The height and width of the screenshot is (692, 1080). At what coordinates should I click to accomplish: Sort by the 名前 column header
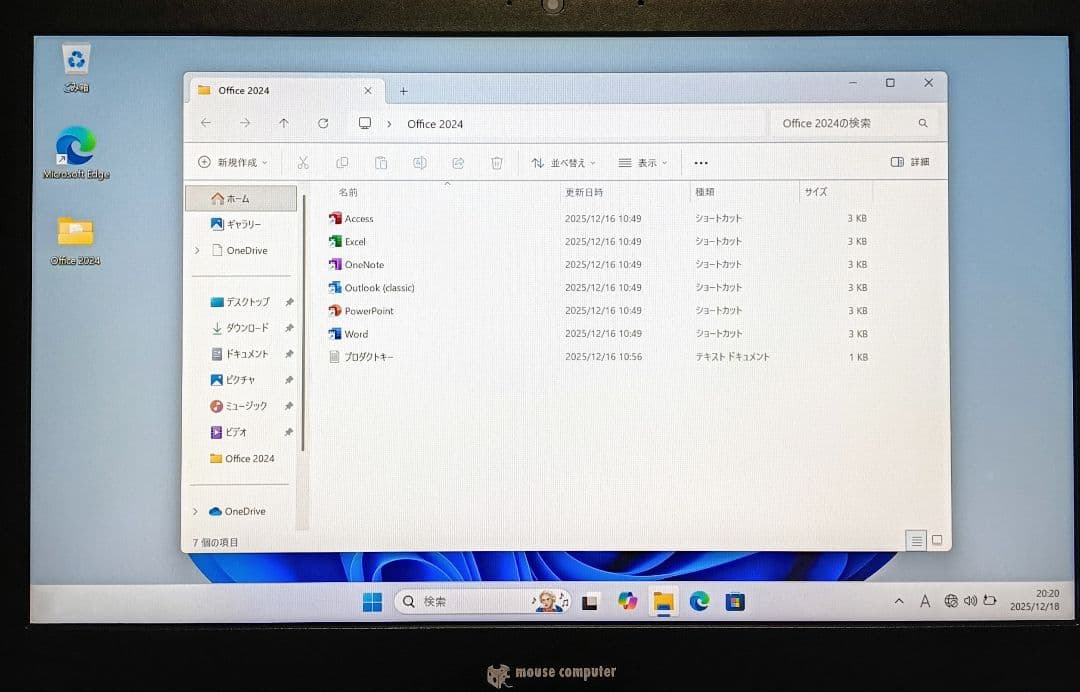[348, 192]
